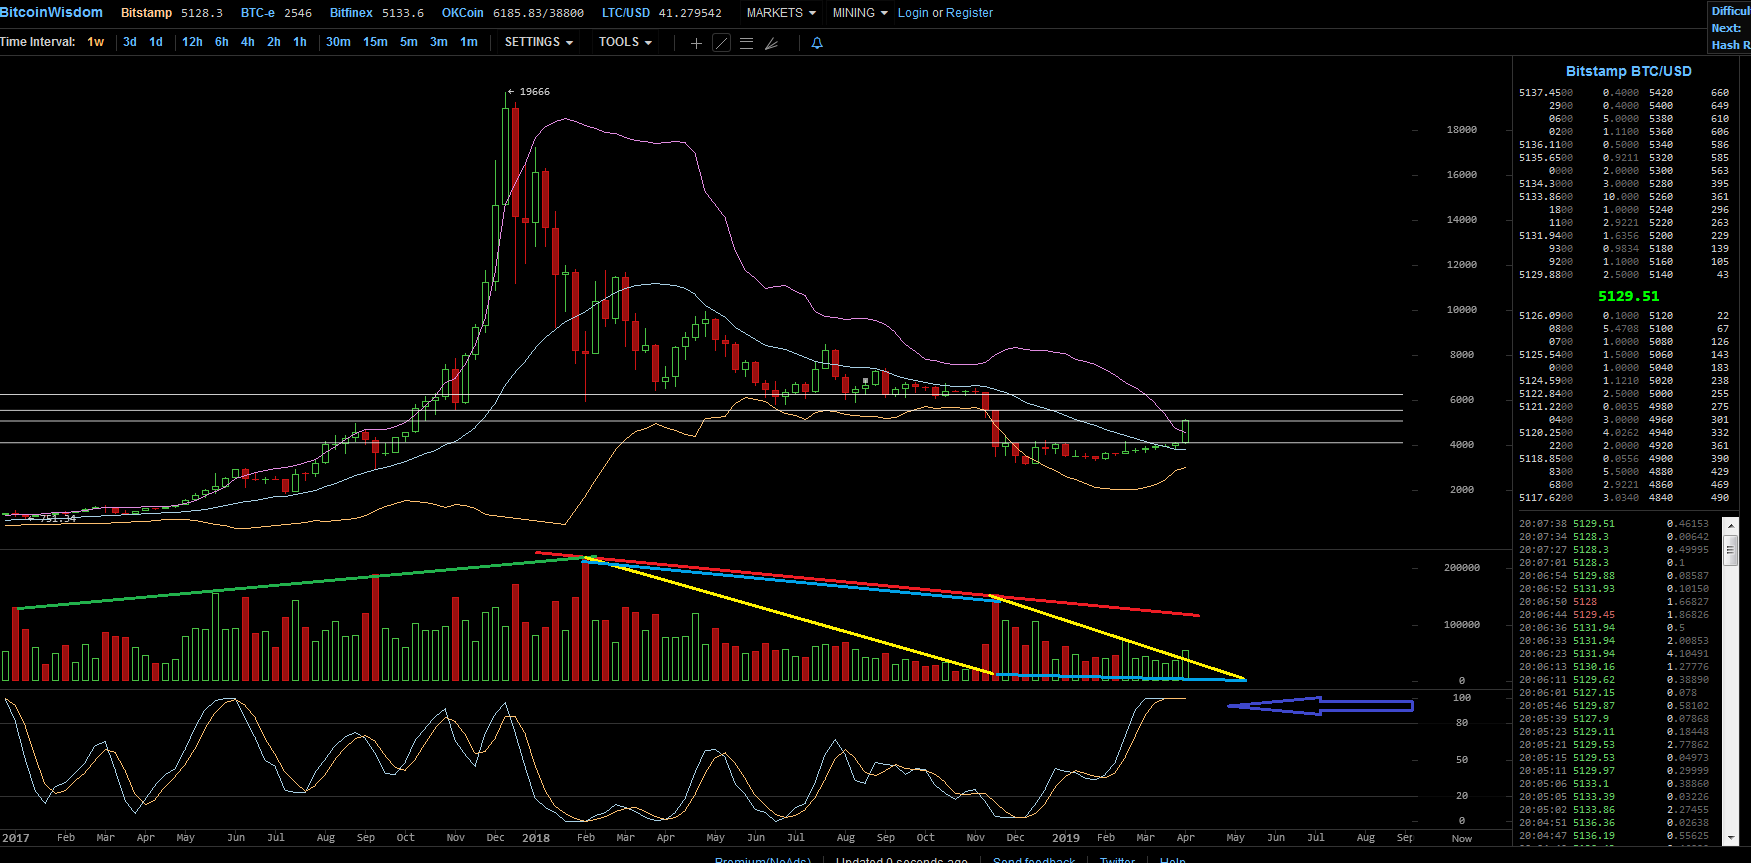Select the trend line drawing tool
The width and height of the screenshot is (1751, 863).
(721, 43)
